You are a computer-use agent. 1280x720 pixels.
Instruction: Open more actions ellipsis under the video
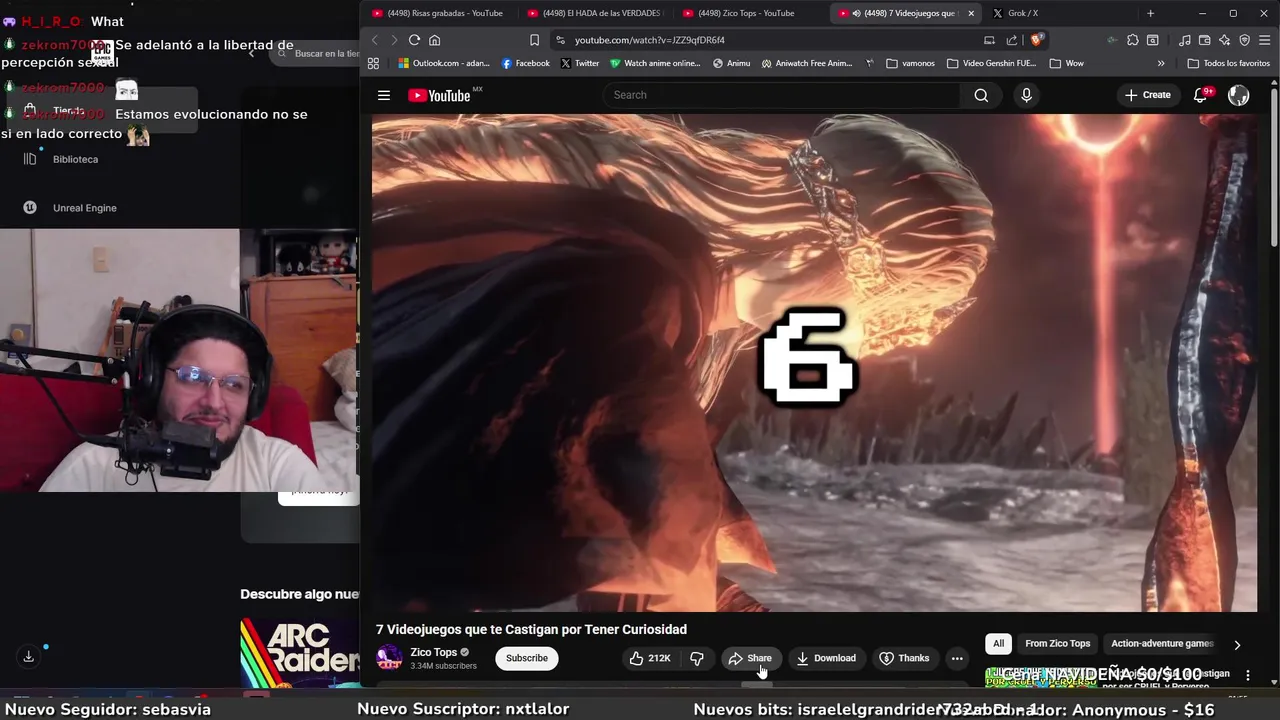957,658
